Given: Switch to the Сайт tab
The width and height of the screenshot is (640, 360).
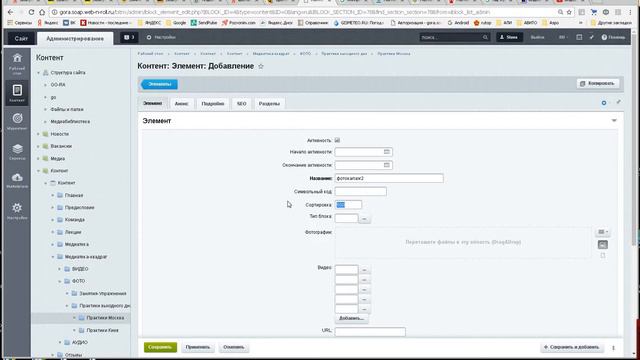Looking at the screenshot, I should (x=21, y=38).
